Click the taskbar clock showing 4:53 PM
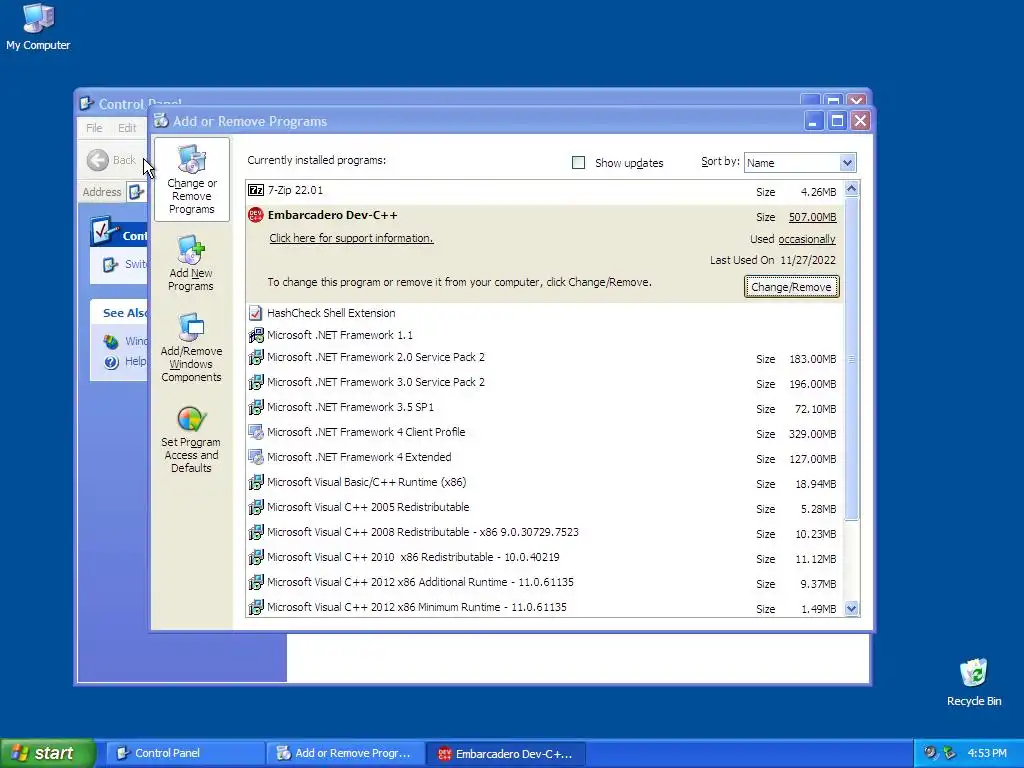1024x768 pixels. point(987,753)
